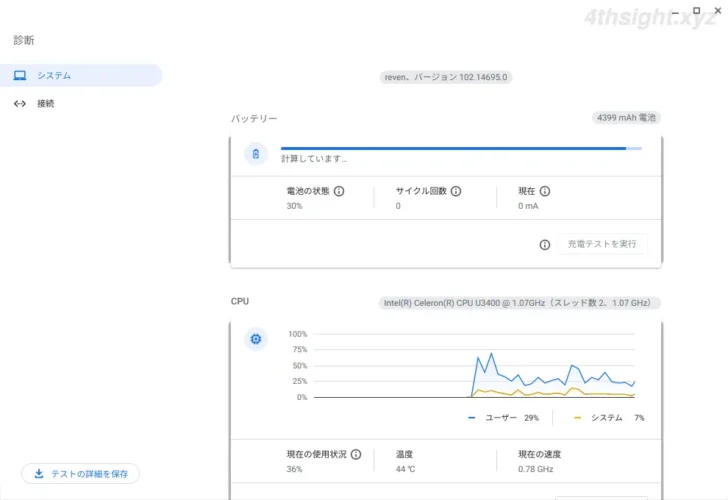728x500 pixels.
Task: Click the 4399 mAh 電池 chip
Action: click(x=626, y=118)
